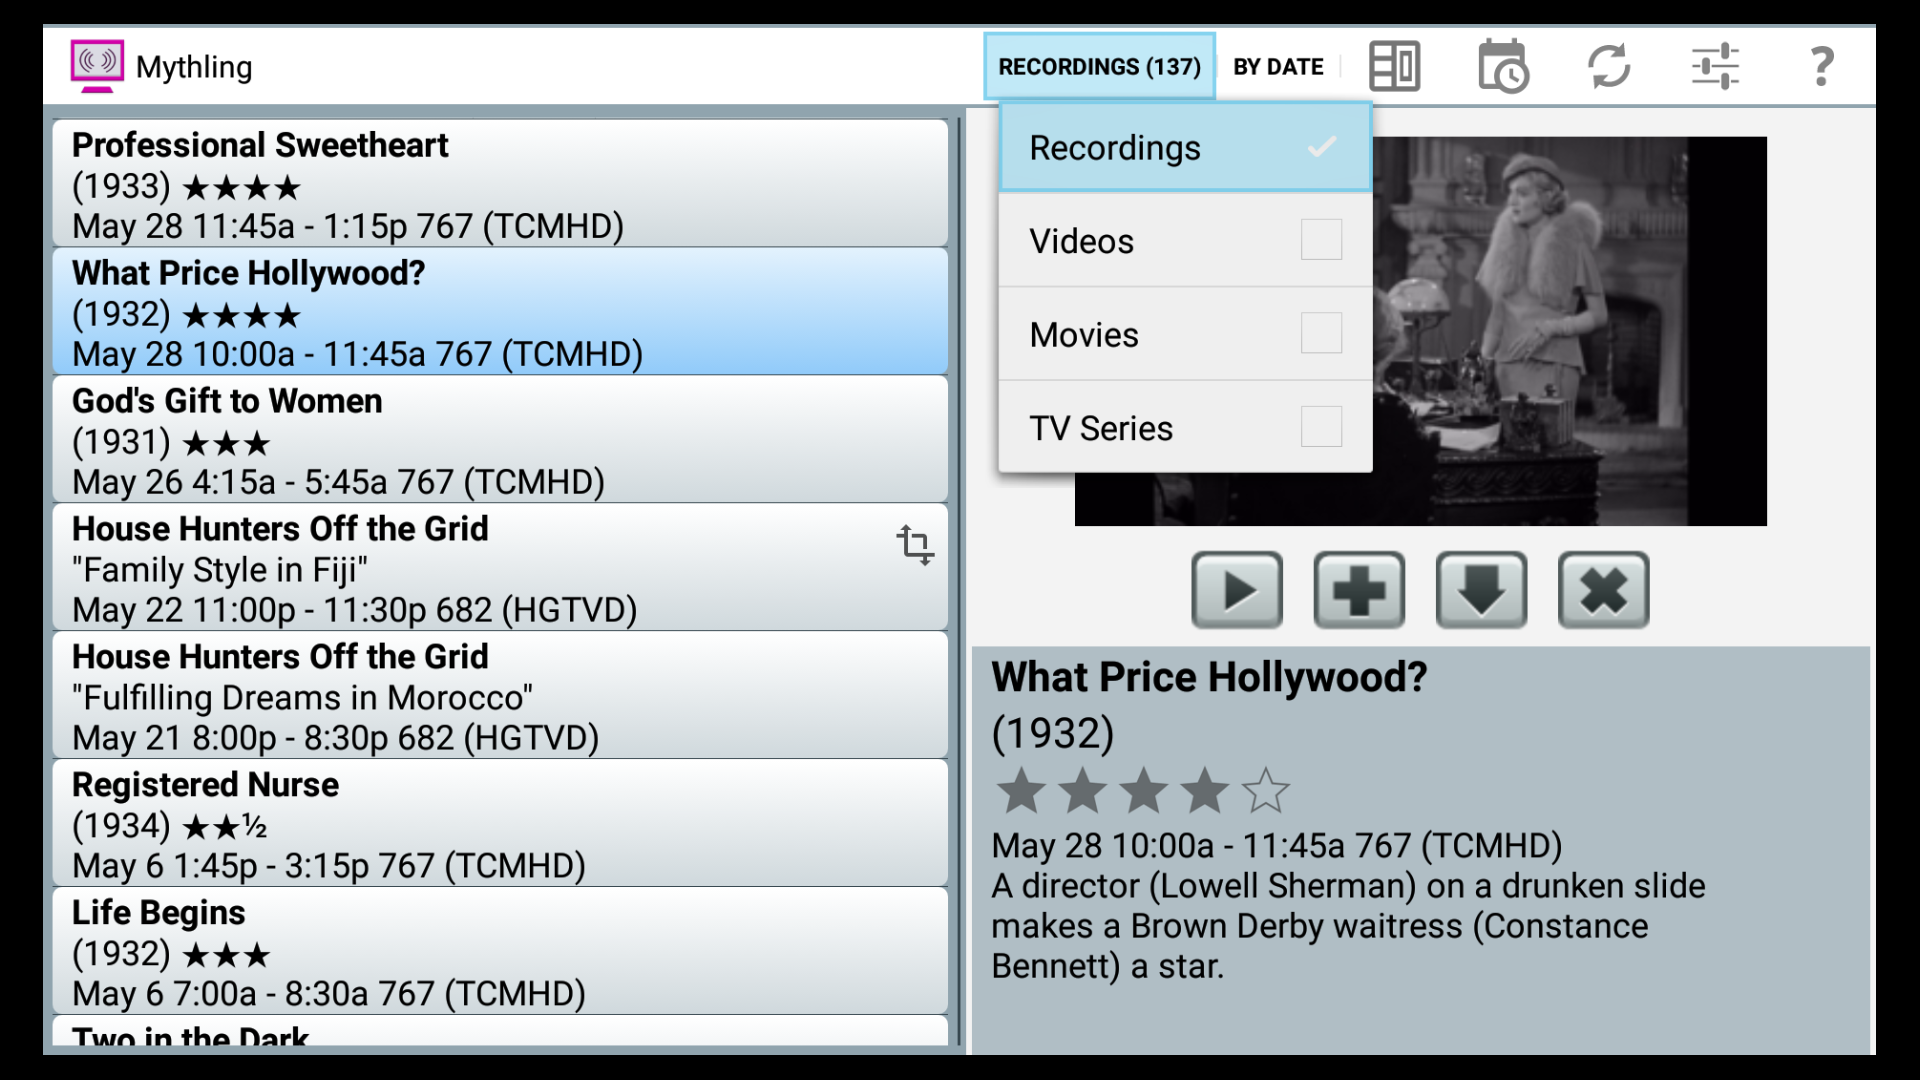Delete recording with X button
The image size is (1920, 1080).
[x=1603, y=590]
